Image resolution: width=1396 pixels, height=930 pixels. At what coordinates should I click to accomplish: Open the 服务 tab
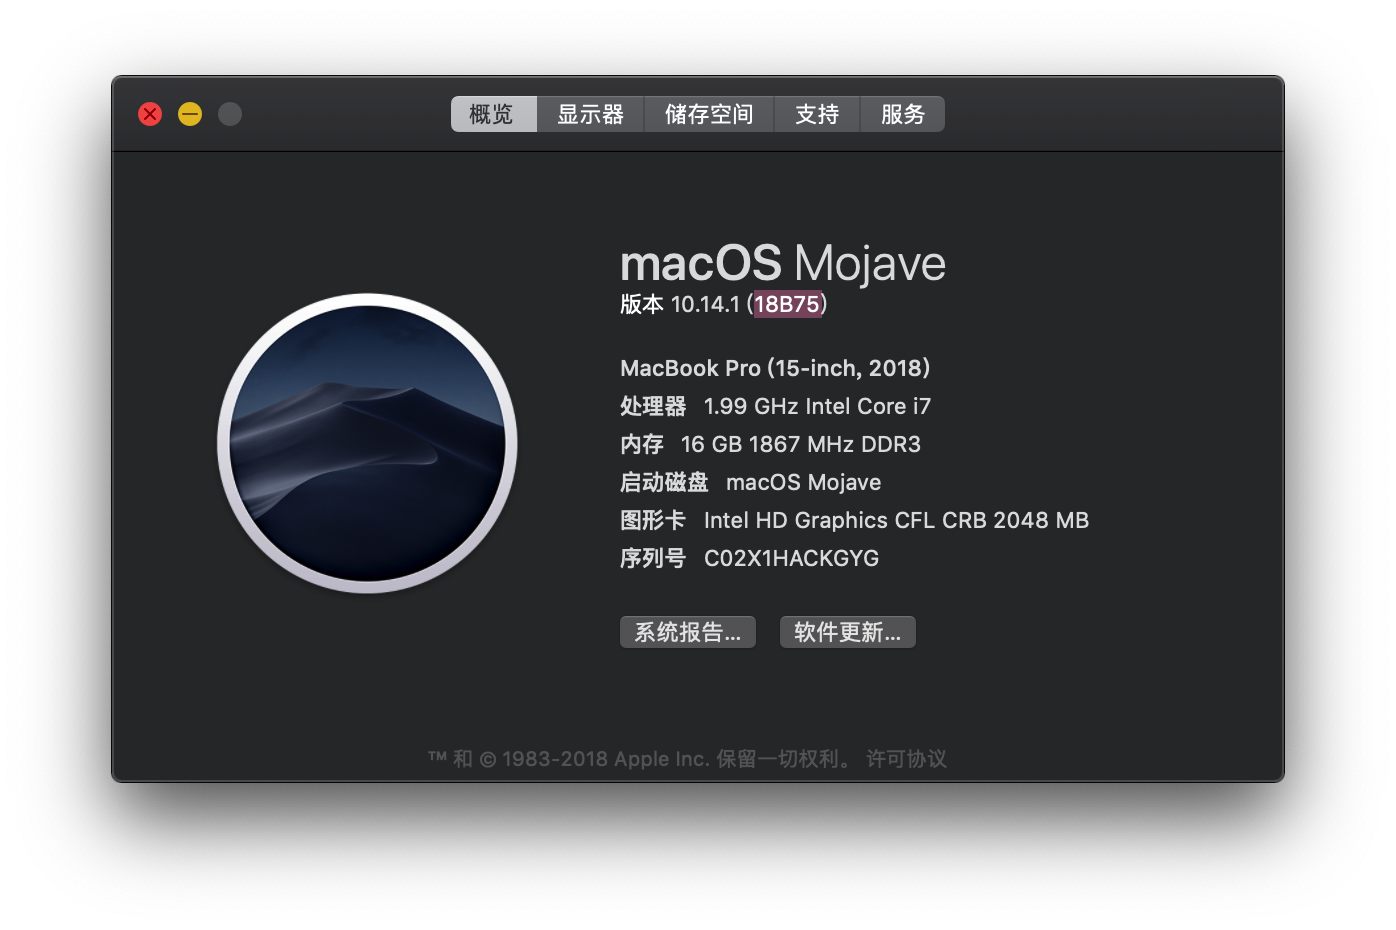coord(902,114)
